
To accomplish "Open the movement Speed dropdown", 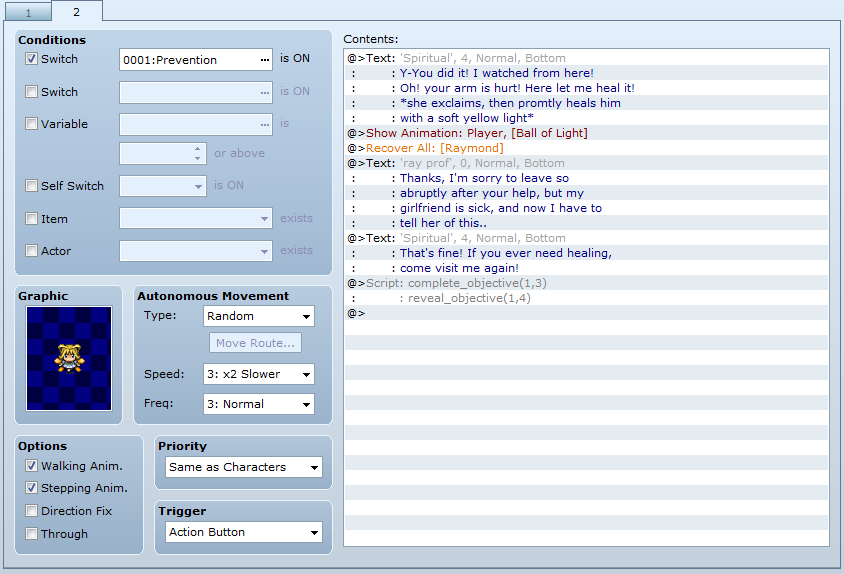I will click(x=259, y=374).
